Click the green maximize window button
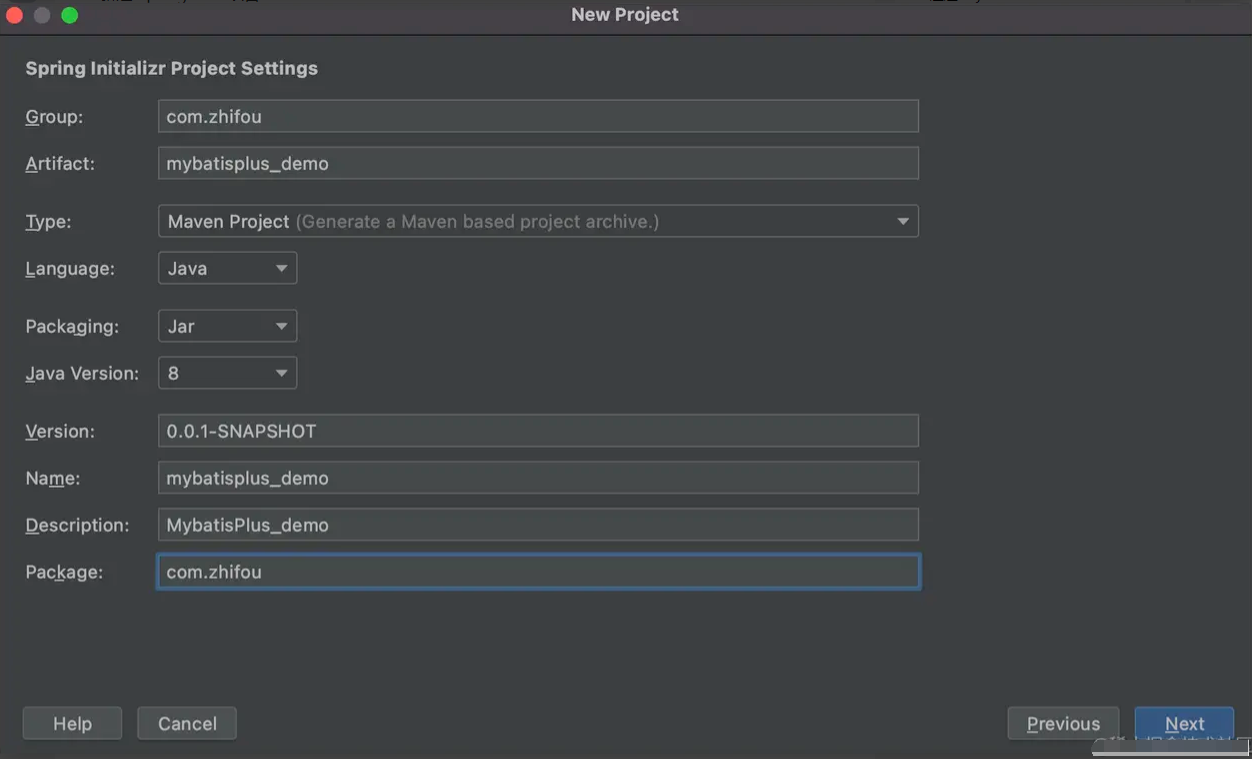 click(x=69, y=15)
